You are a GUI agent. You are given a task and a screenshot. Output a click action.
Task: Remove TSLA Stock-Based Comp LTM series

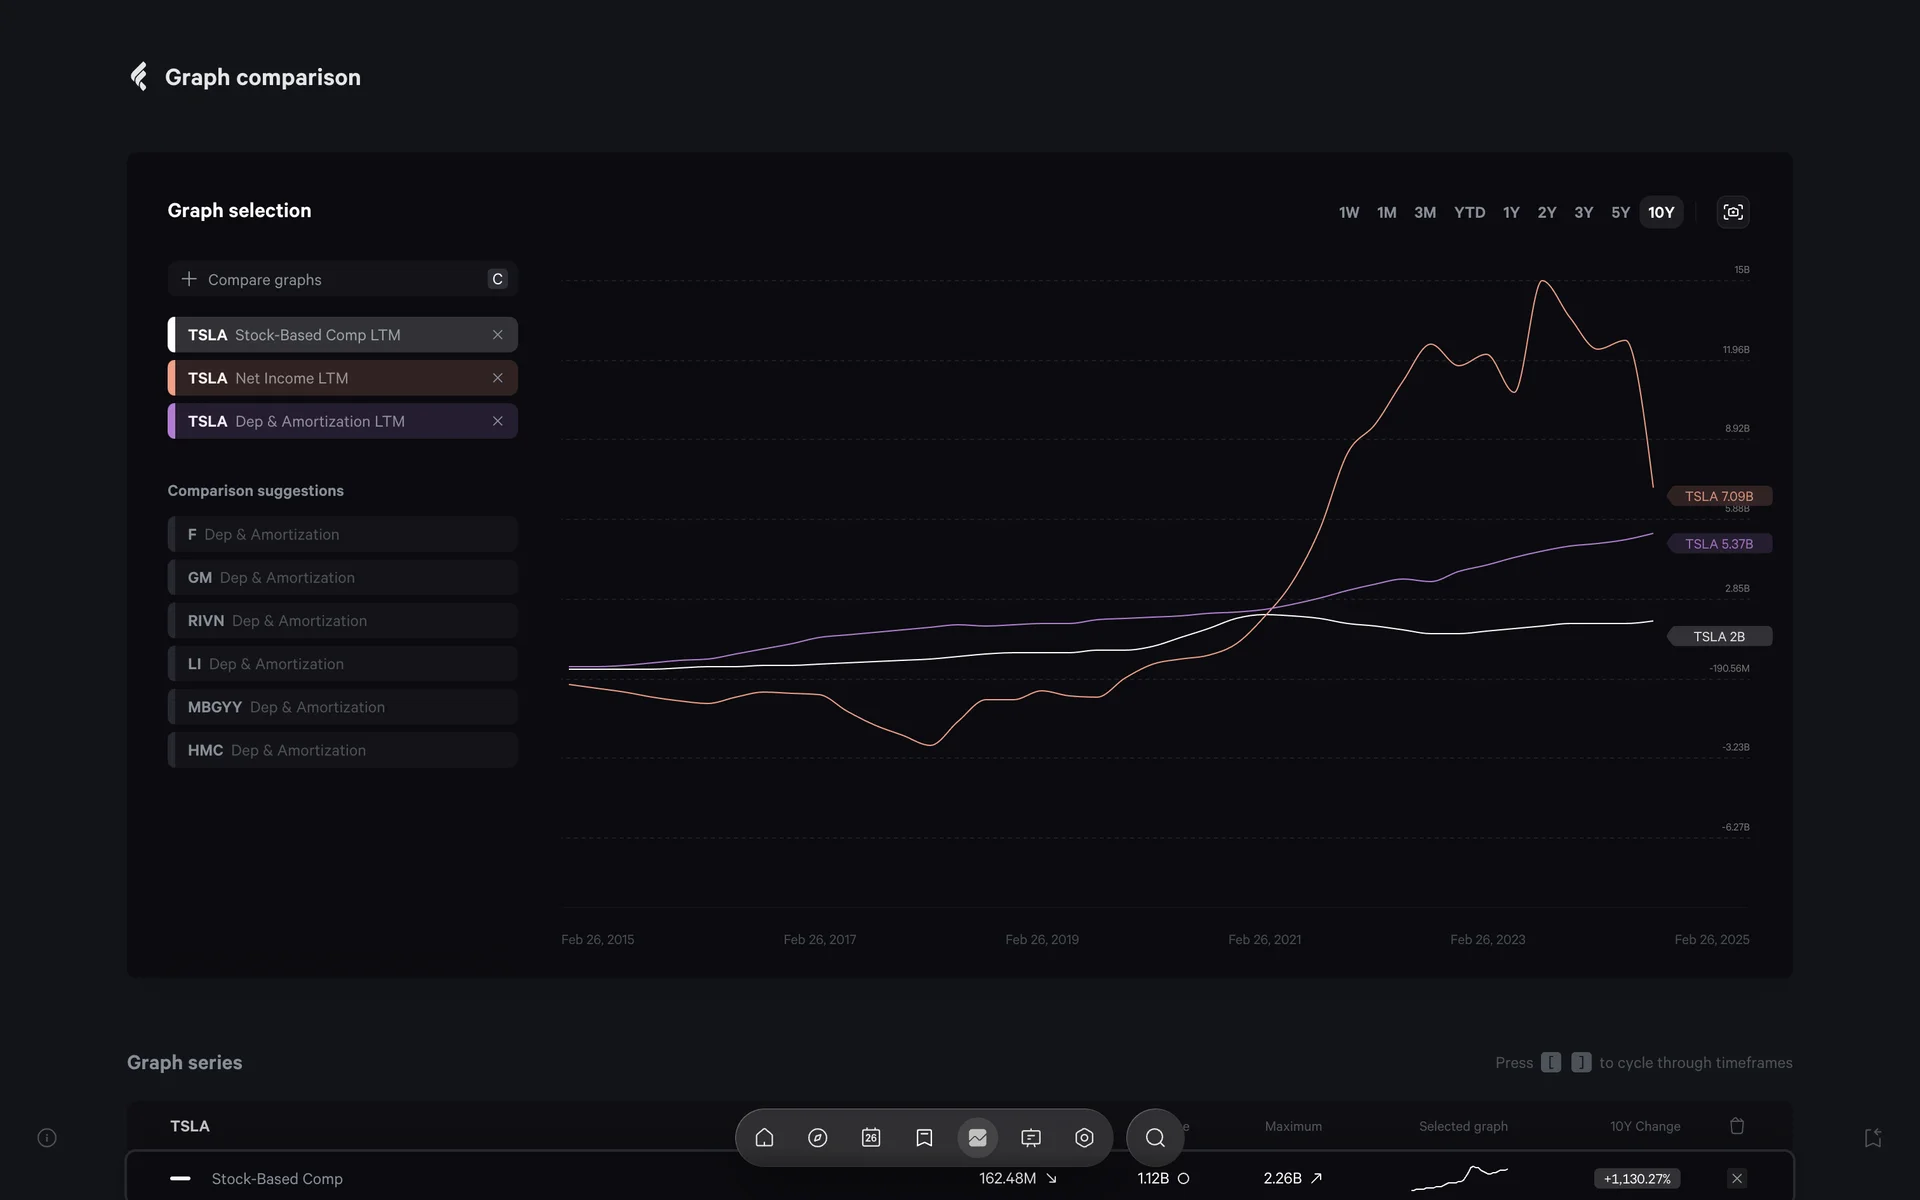coord(497,335)
